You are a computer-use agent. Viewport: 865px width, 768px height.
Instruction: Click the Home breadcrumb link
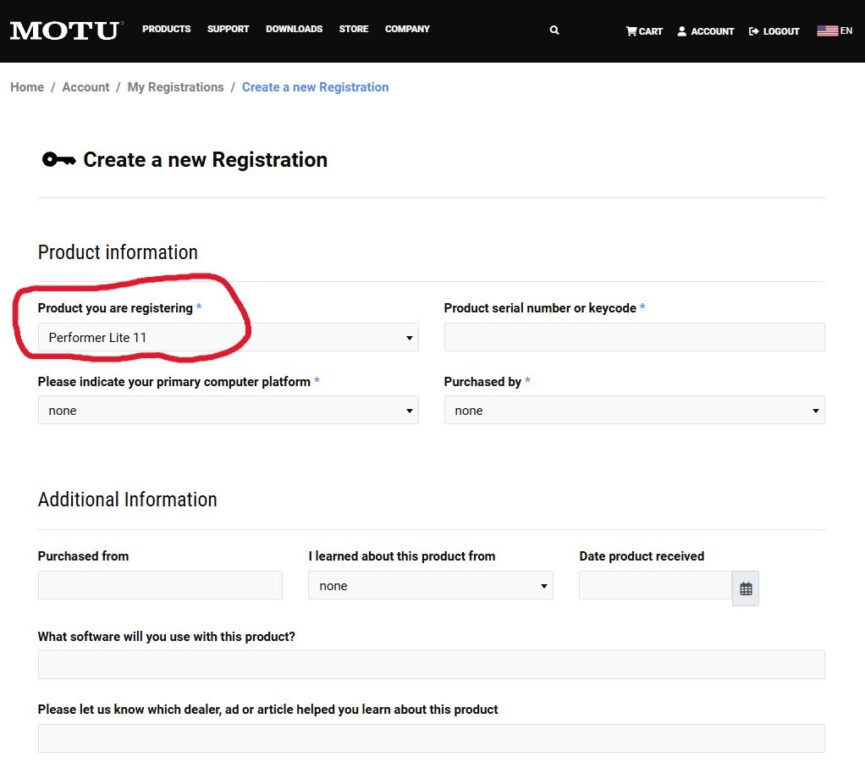[x=27, y=87]
